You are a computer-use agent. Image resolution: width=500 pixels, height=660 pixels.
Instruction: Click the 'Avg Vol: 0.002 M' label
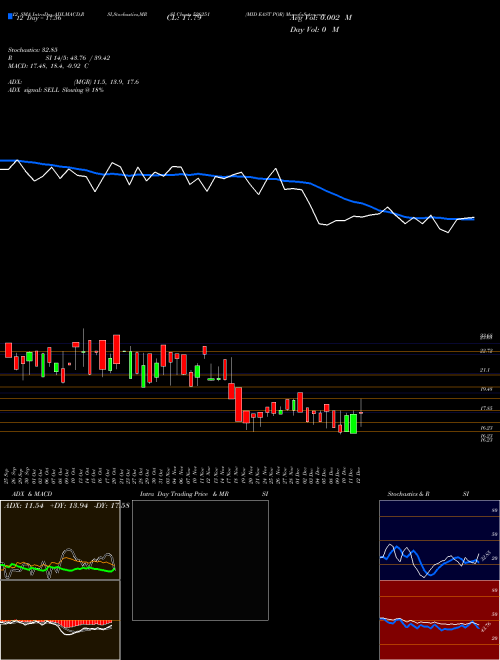tap(320, 18)
